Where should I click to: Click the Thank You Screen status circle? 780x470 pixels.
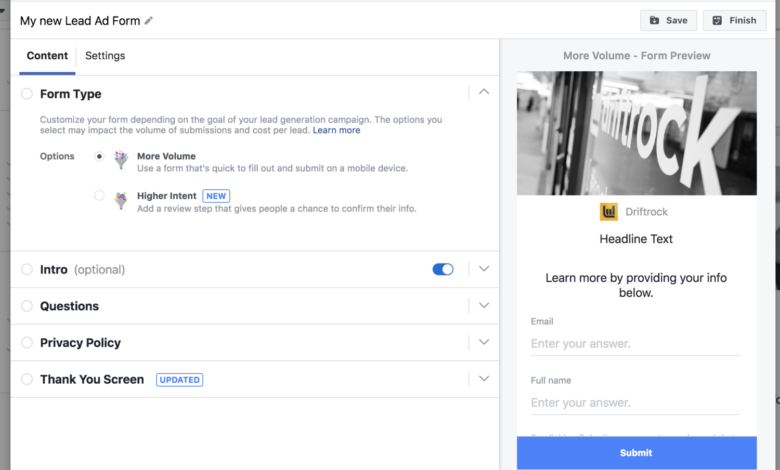click(x=27, y=379)
